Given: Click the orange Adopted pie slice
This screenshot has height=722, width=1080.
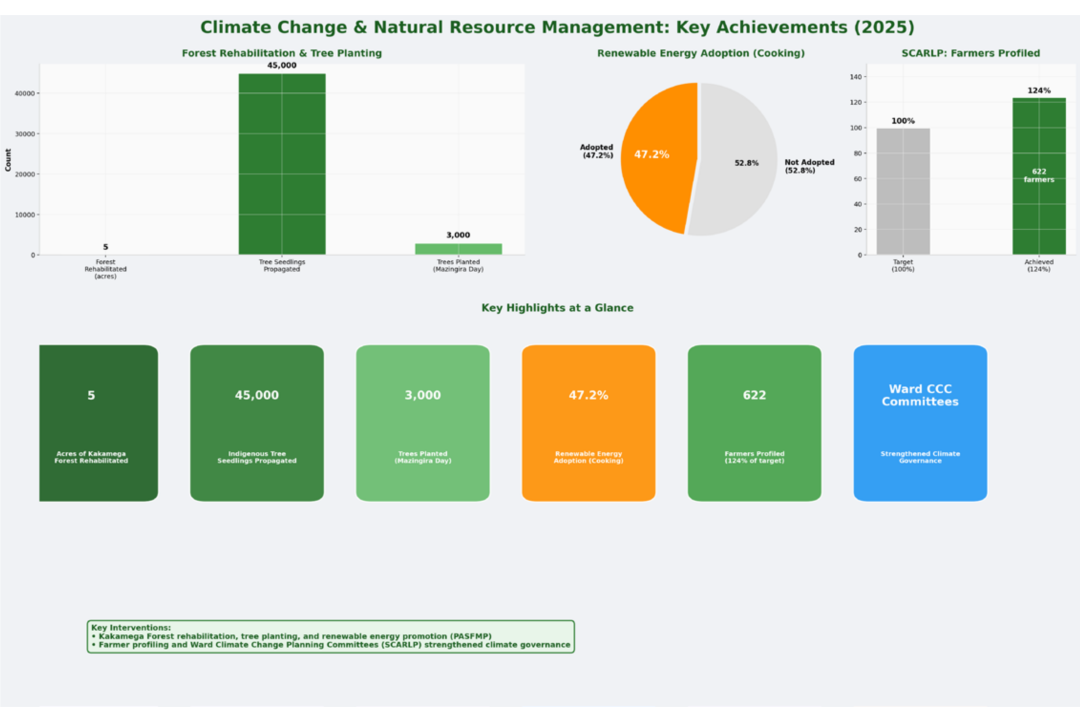Looking at the screenshot, I should coord(659,158).
